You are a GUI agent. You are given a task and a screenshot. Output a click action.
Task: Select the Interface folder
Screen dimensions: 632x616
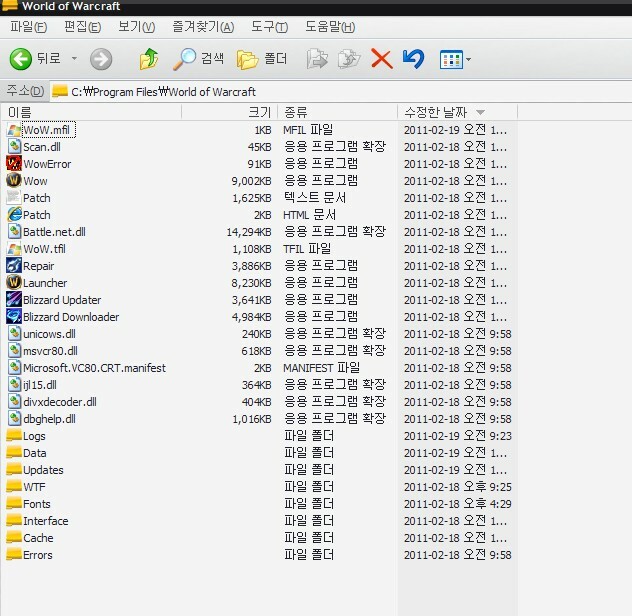point(45,521)
